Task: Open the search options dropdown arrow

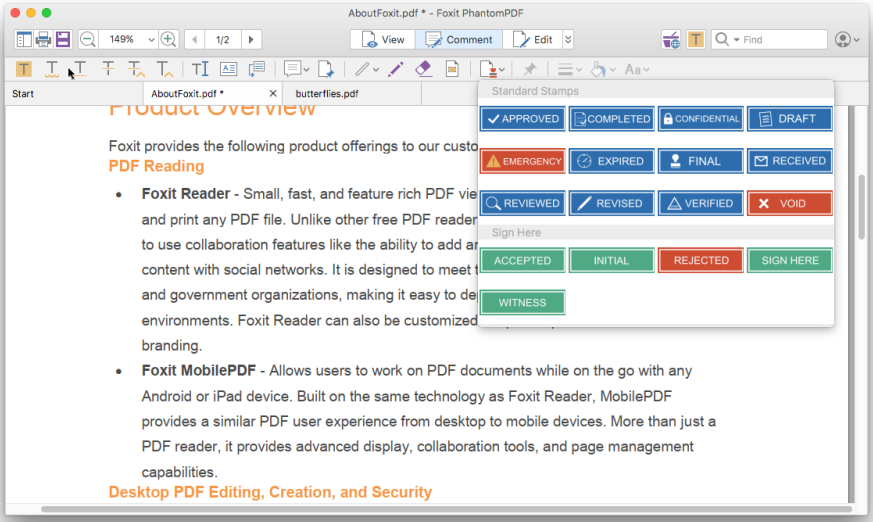Action: point(737,40)
